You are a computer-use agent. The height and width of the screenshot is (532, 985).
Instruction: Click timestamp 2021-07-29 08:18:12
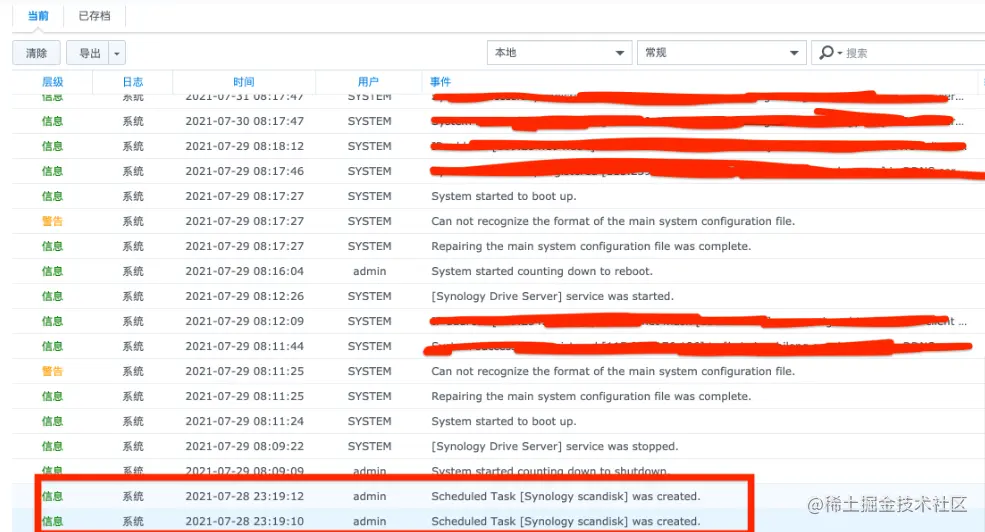point(244,146)
